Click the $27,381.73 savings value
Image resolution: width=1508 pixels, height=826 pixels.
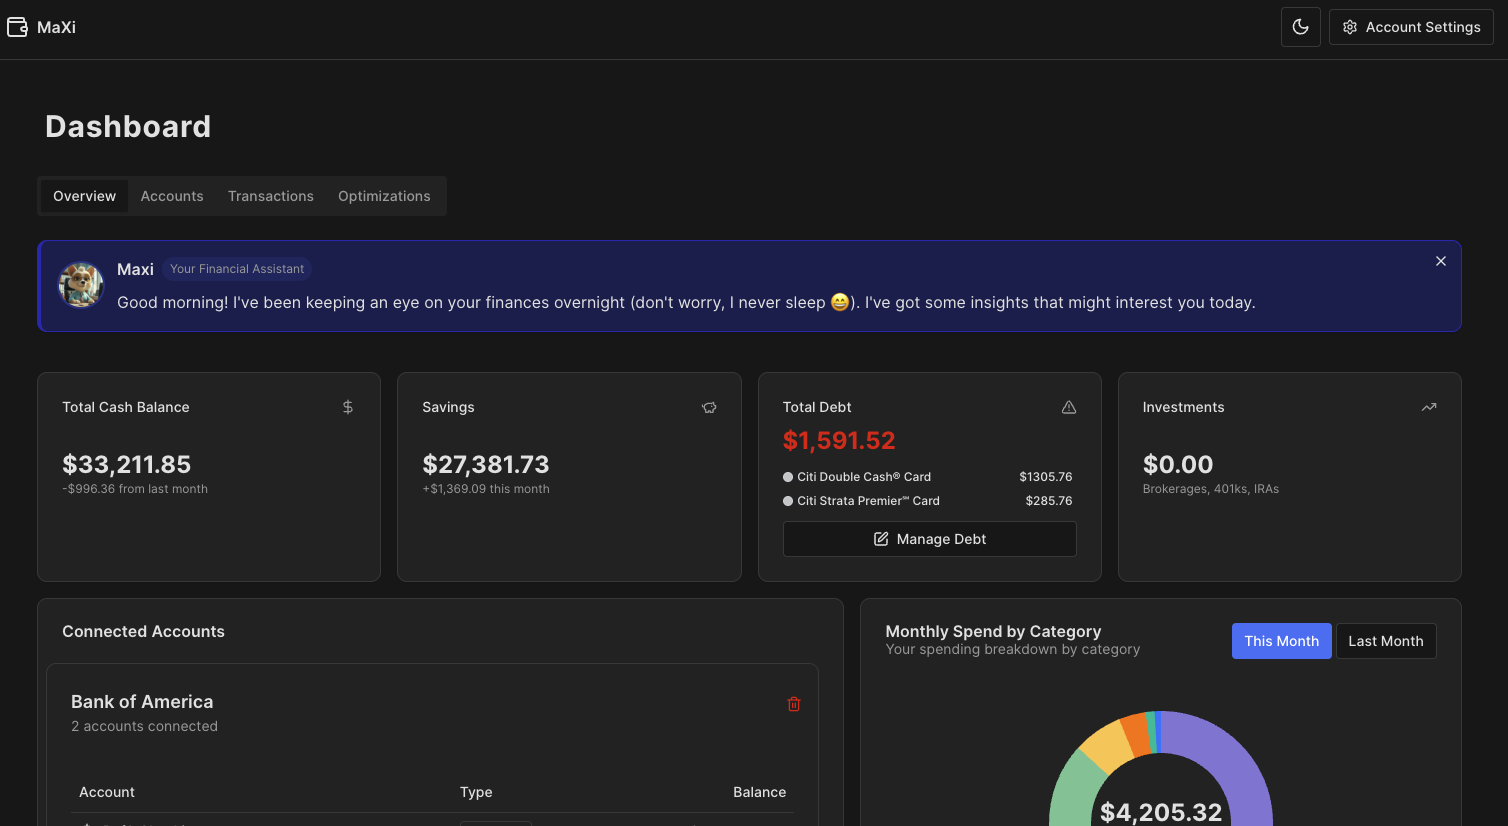(486, 464)
